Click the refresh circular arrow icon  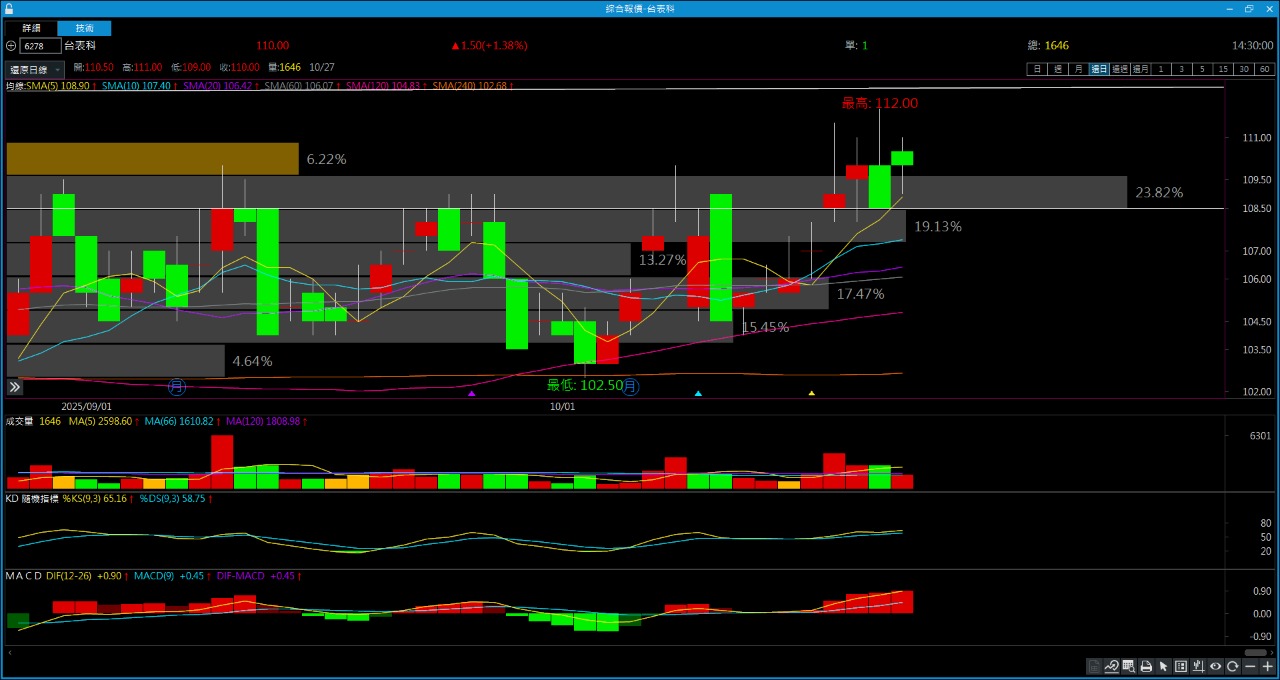pyautogui.click(x=1233, y=666)
